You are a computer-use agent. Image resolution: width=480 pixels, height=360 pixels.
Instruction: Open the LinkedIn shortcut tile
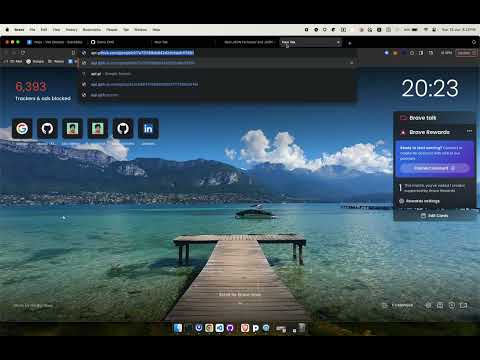[148, 128]
